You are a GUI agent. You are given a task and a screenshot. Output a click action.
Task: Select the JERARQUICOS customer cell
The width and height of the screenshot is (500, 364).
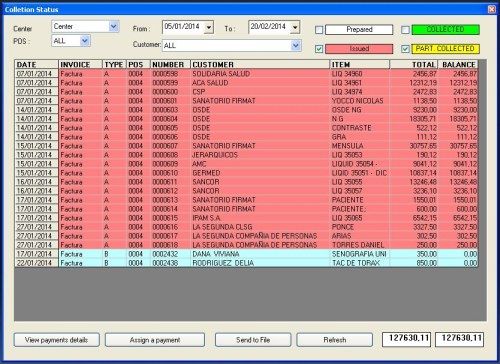pyautogui.click(x=260, y=155)
